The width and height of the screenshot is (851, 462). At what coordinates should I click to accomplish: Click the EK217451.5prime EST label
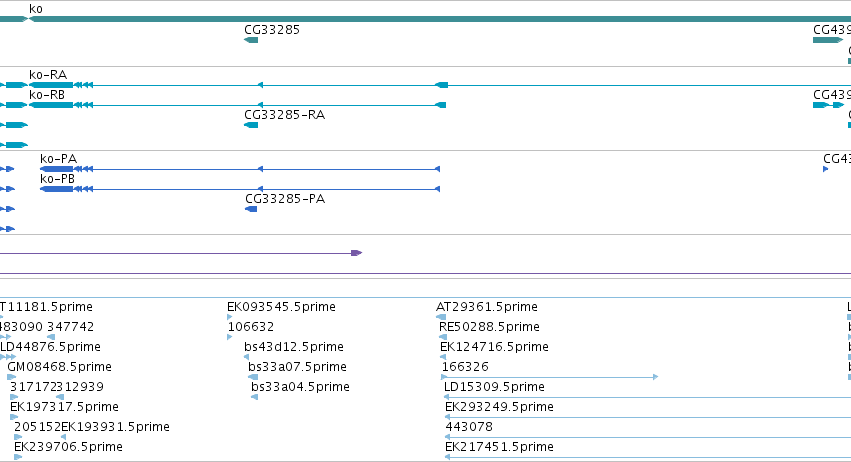(x=499, y=447)
